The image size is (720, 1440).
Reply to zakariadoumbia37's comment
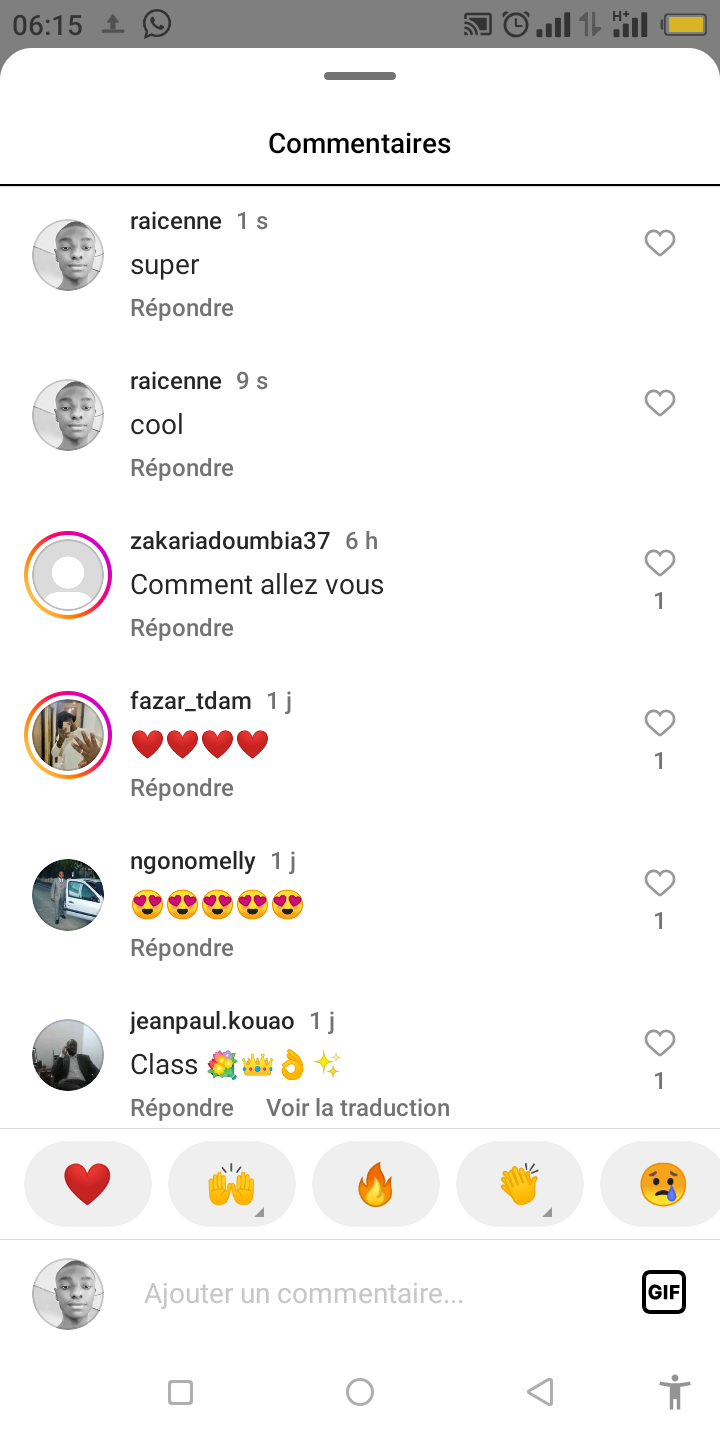pos(182,628)
